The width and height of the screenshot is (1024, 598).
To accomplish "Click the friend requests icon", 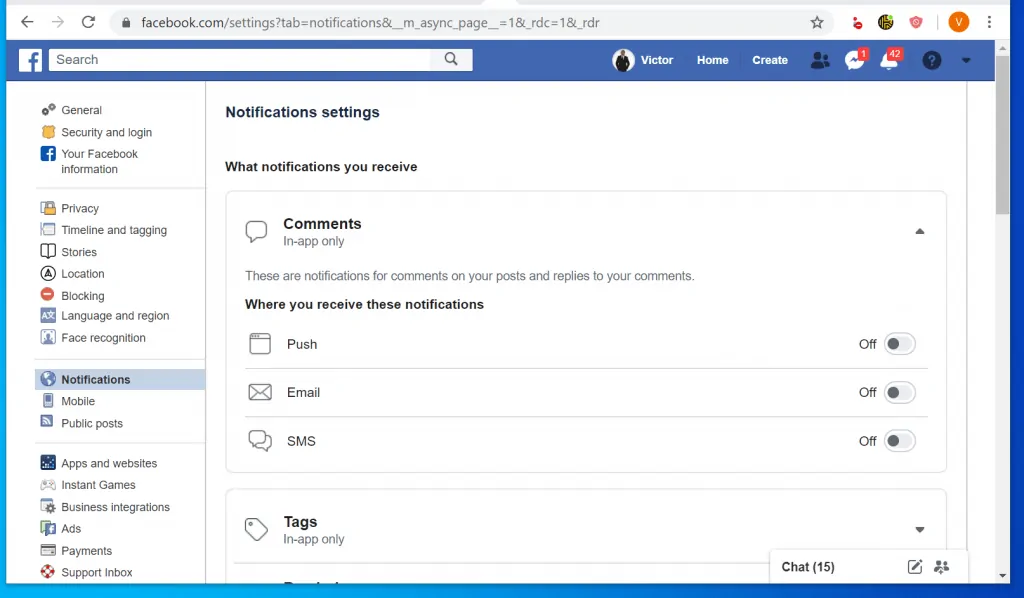I will click(820, 60).
